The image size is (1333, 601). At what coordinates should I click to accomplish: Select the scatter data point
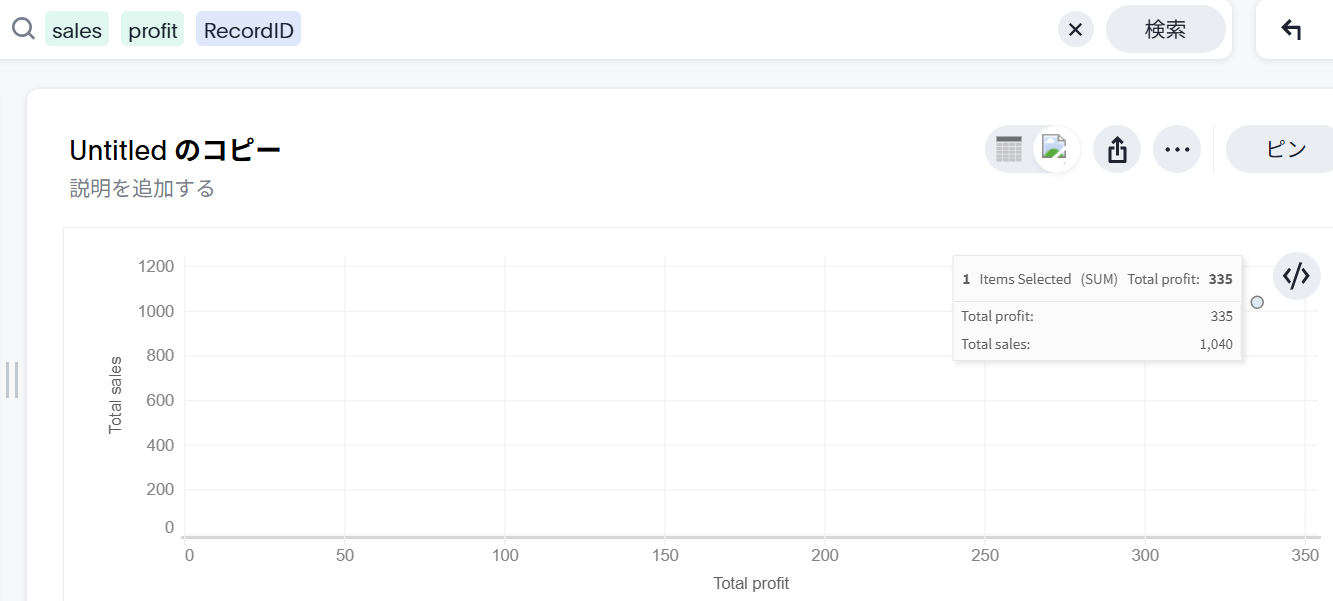point(1257,302)
